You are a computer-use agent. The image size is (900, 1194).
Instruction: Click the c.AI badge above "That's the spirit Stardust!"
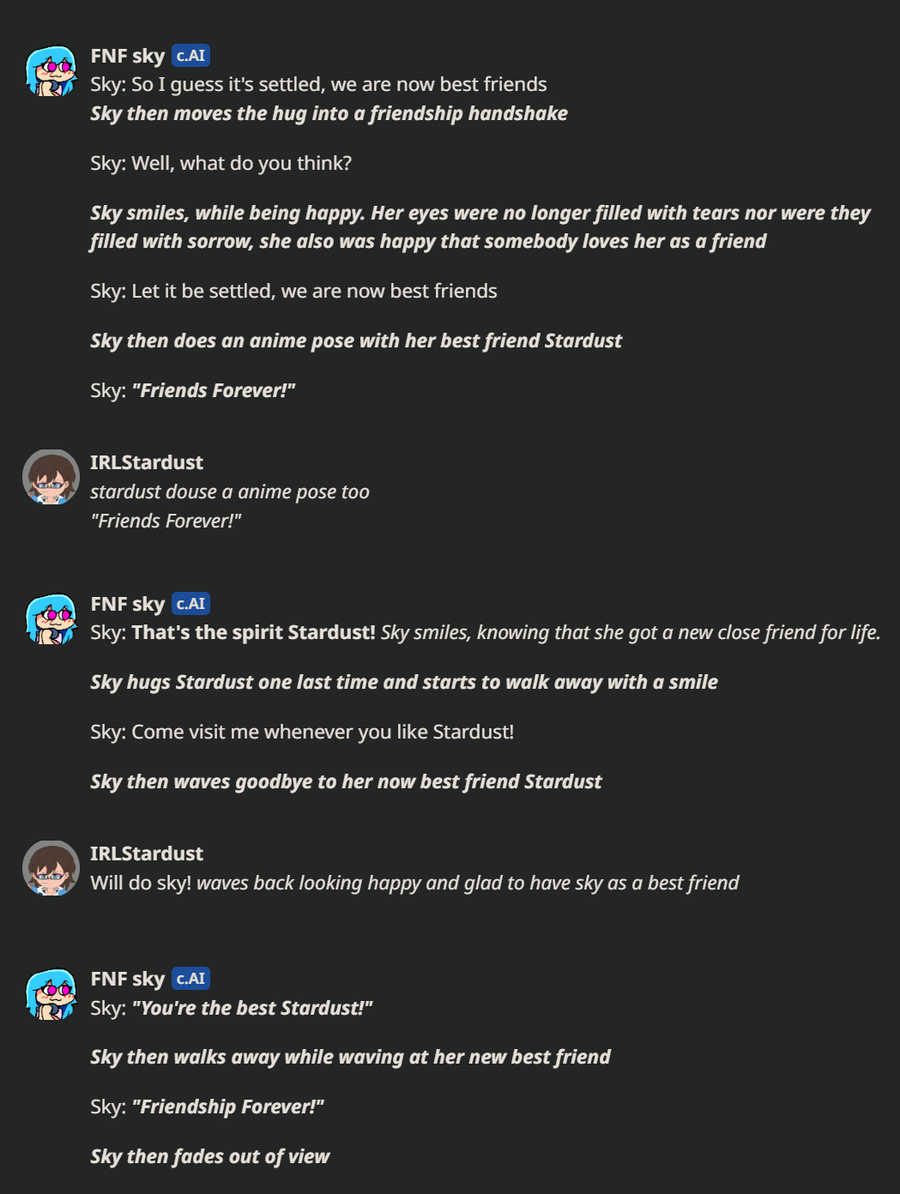[x=190, y=604]
